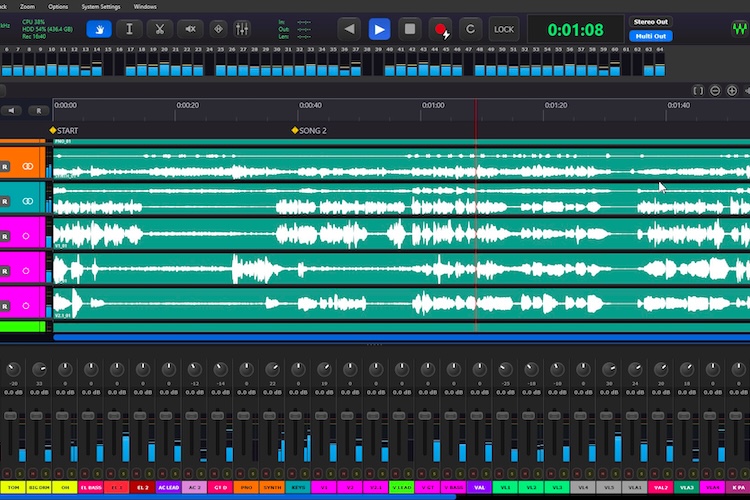Toggle stereo link icon on teal track
The image size is (750, 500).
(x=28, y=201)
